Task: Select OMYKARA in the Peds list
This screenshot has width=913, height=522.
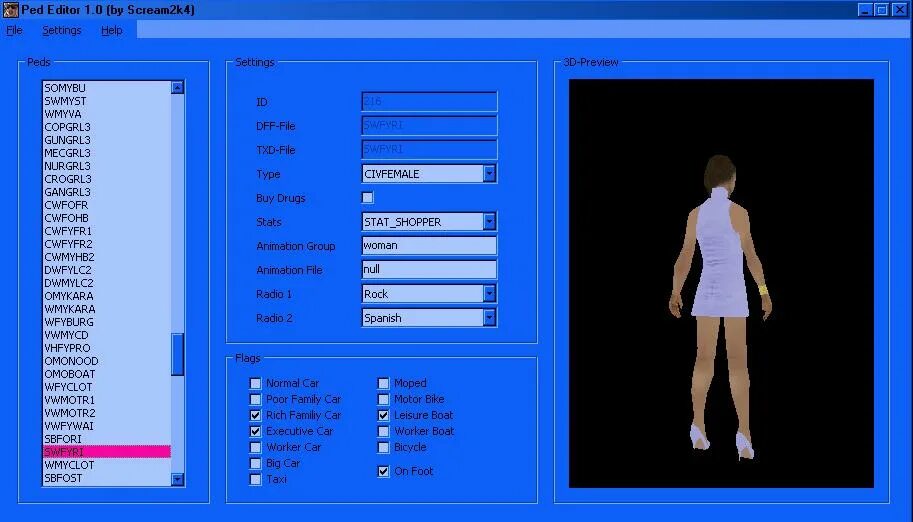Action: click(x=107, y=296)
